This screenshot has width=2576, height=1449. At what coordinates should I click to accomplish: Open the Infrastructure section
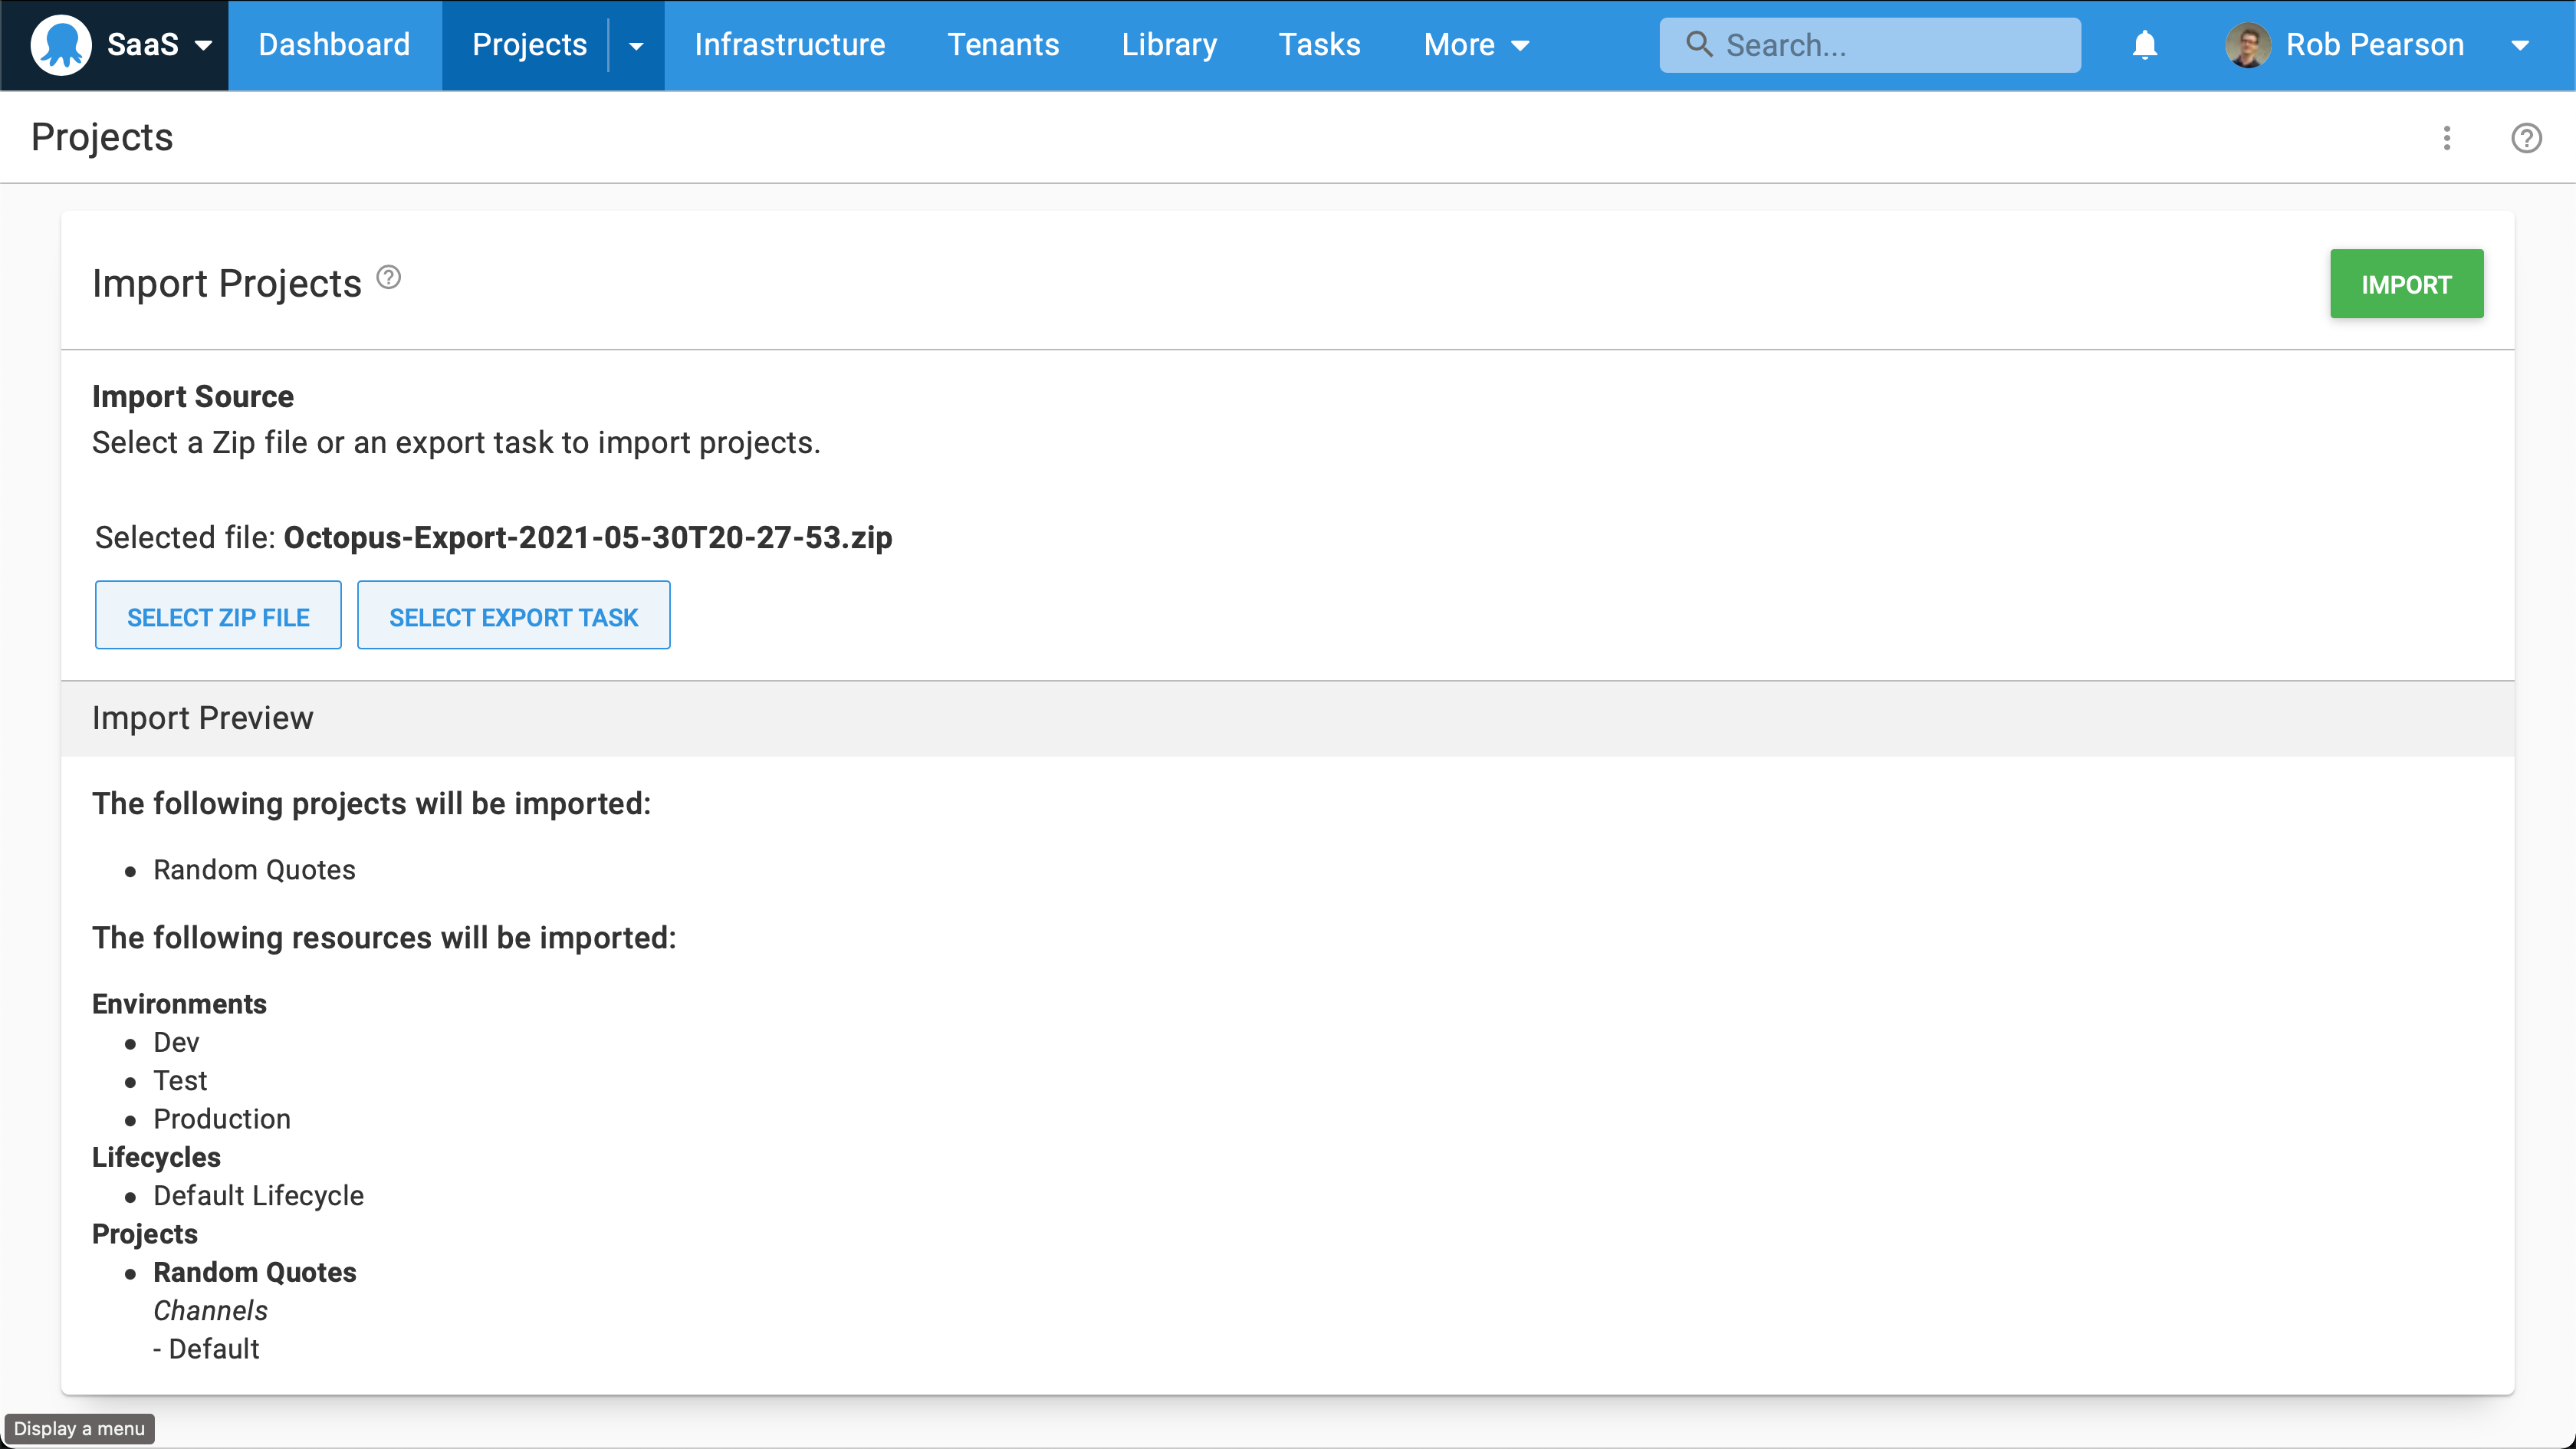(x=789, y=44)
